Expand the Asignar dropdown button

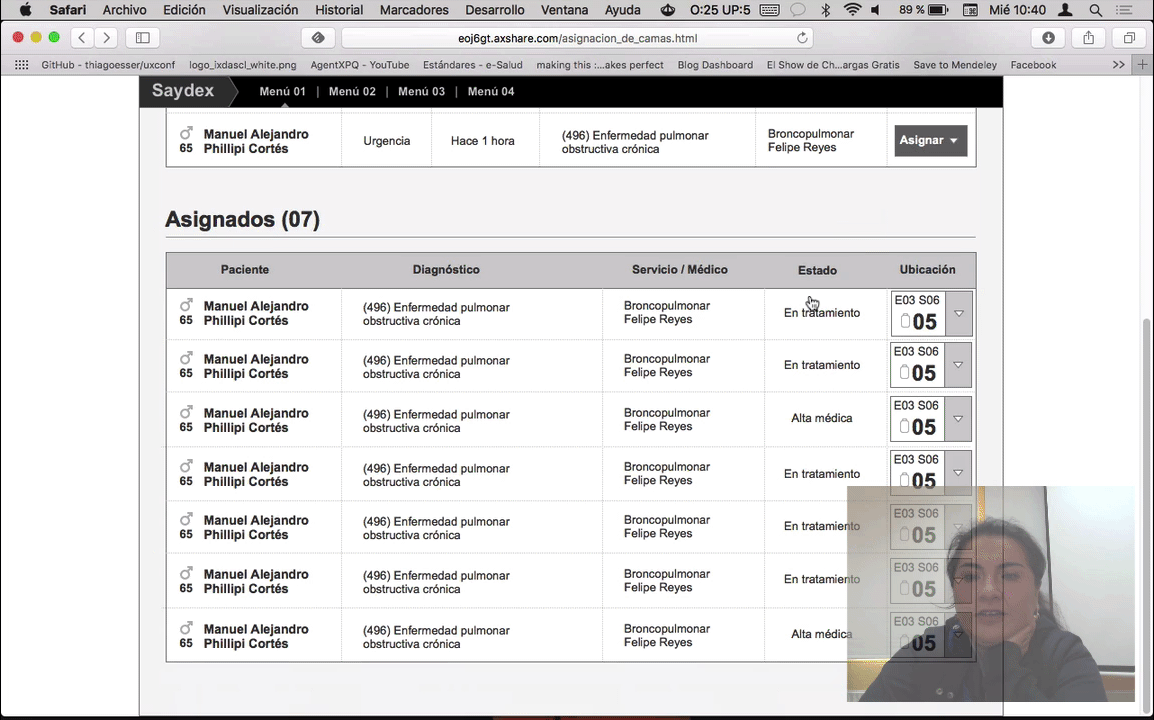pos(930,141)
